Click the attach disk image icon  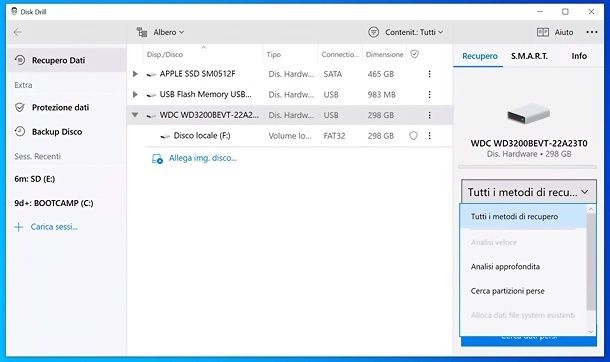(x=157, y=159)
